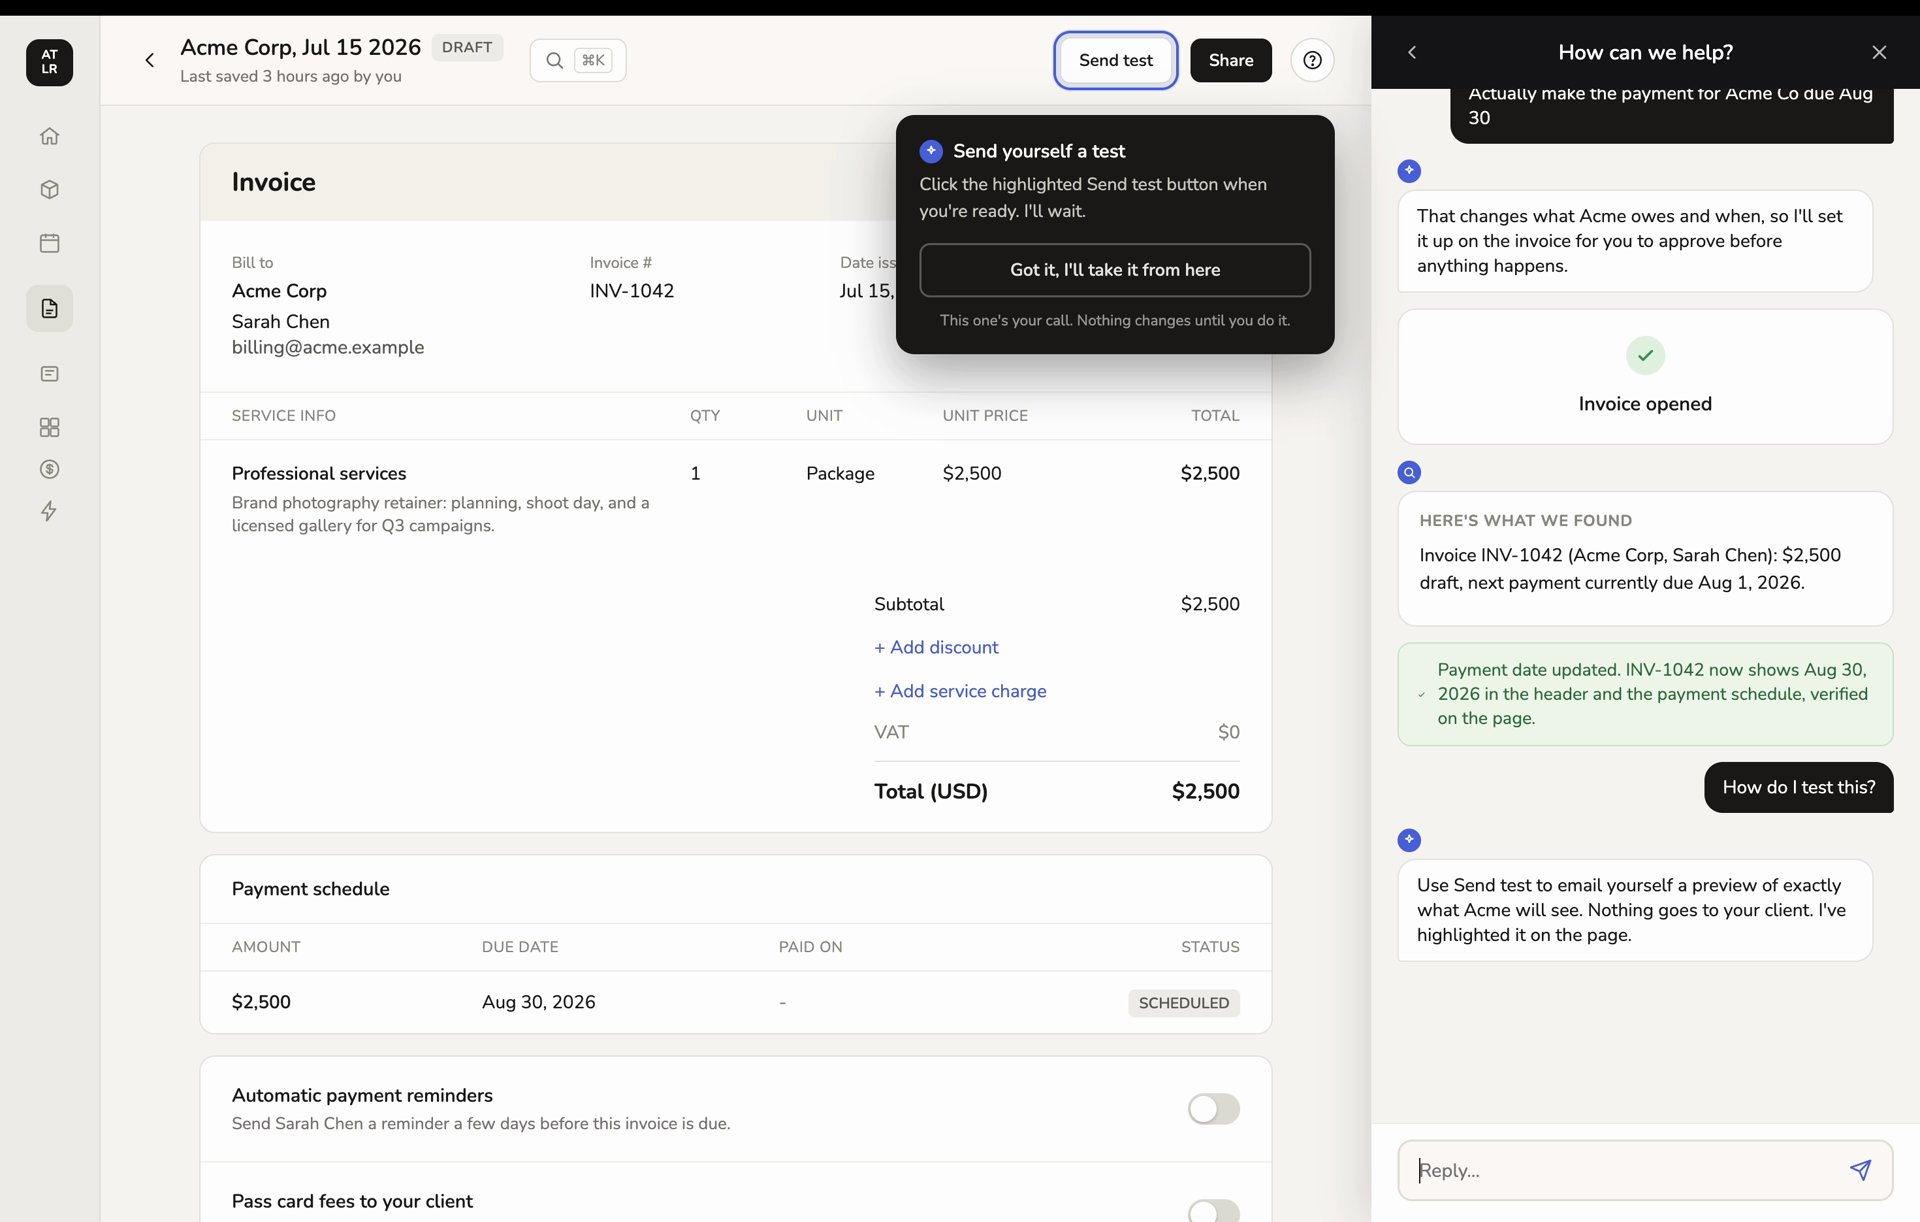This screenshot has height=1222, width=1920.
Task: Open the Calendar icon in sidebar
Action: (x=49, y=243)
